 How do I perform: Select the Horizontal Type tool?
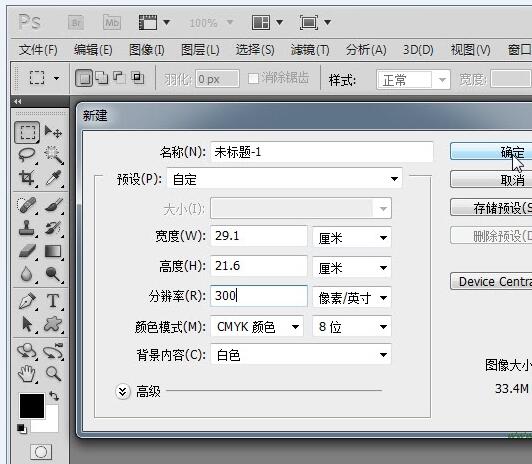click(53, 301)
